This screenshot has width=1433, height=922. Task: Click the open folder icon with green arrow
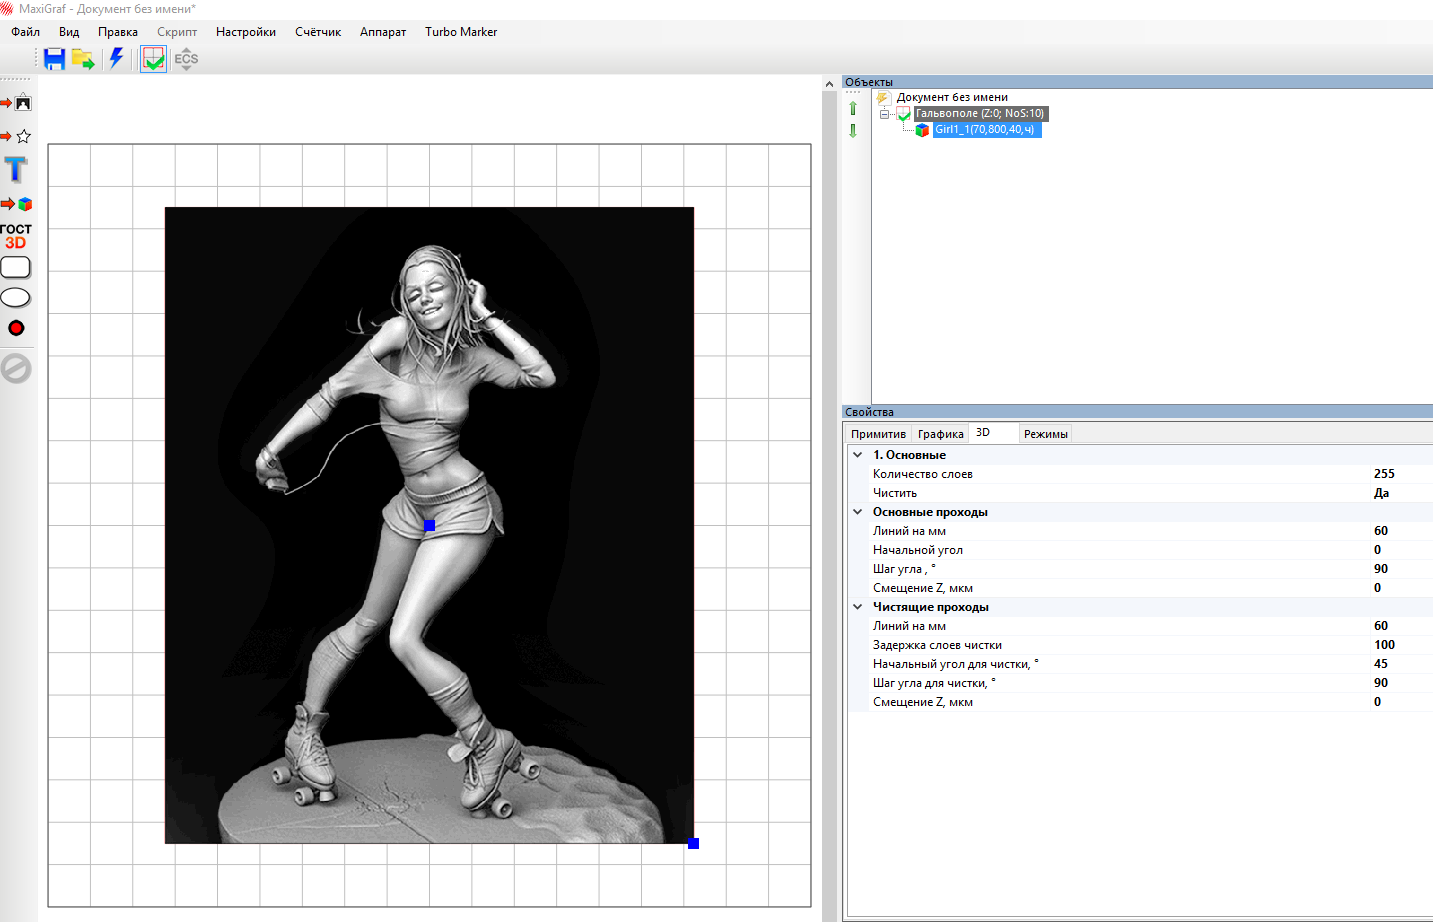[83, 59]
